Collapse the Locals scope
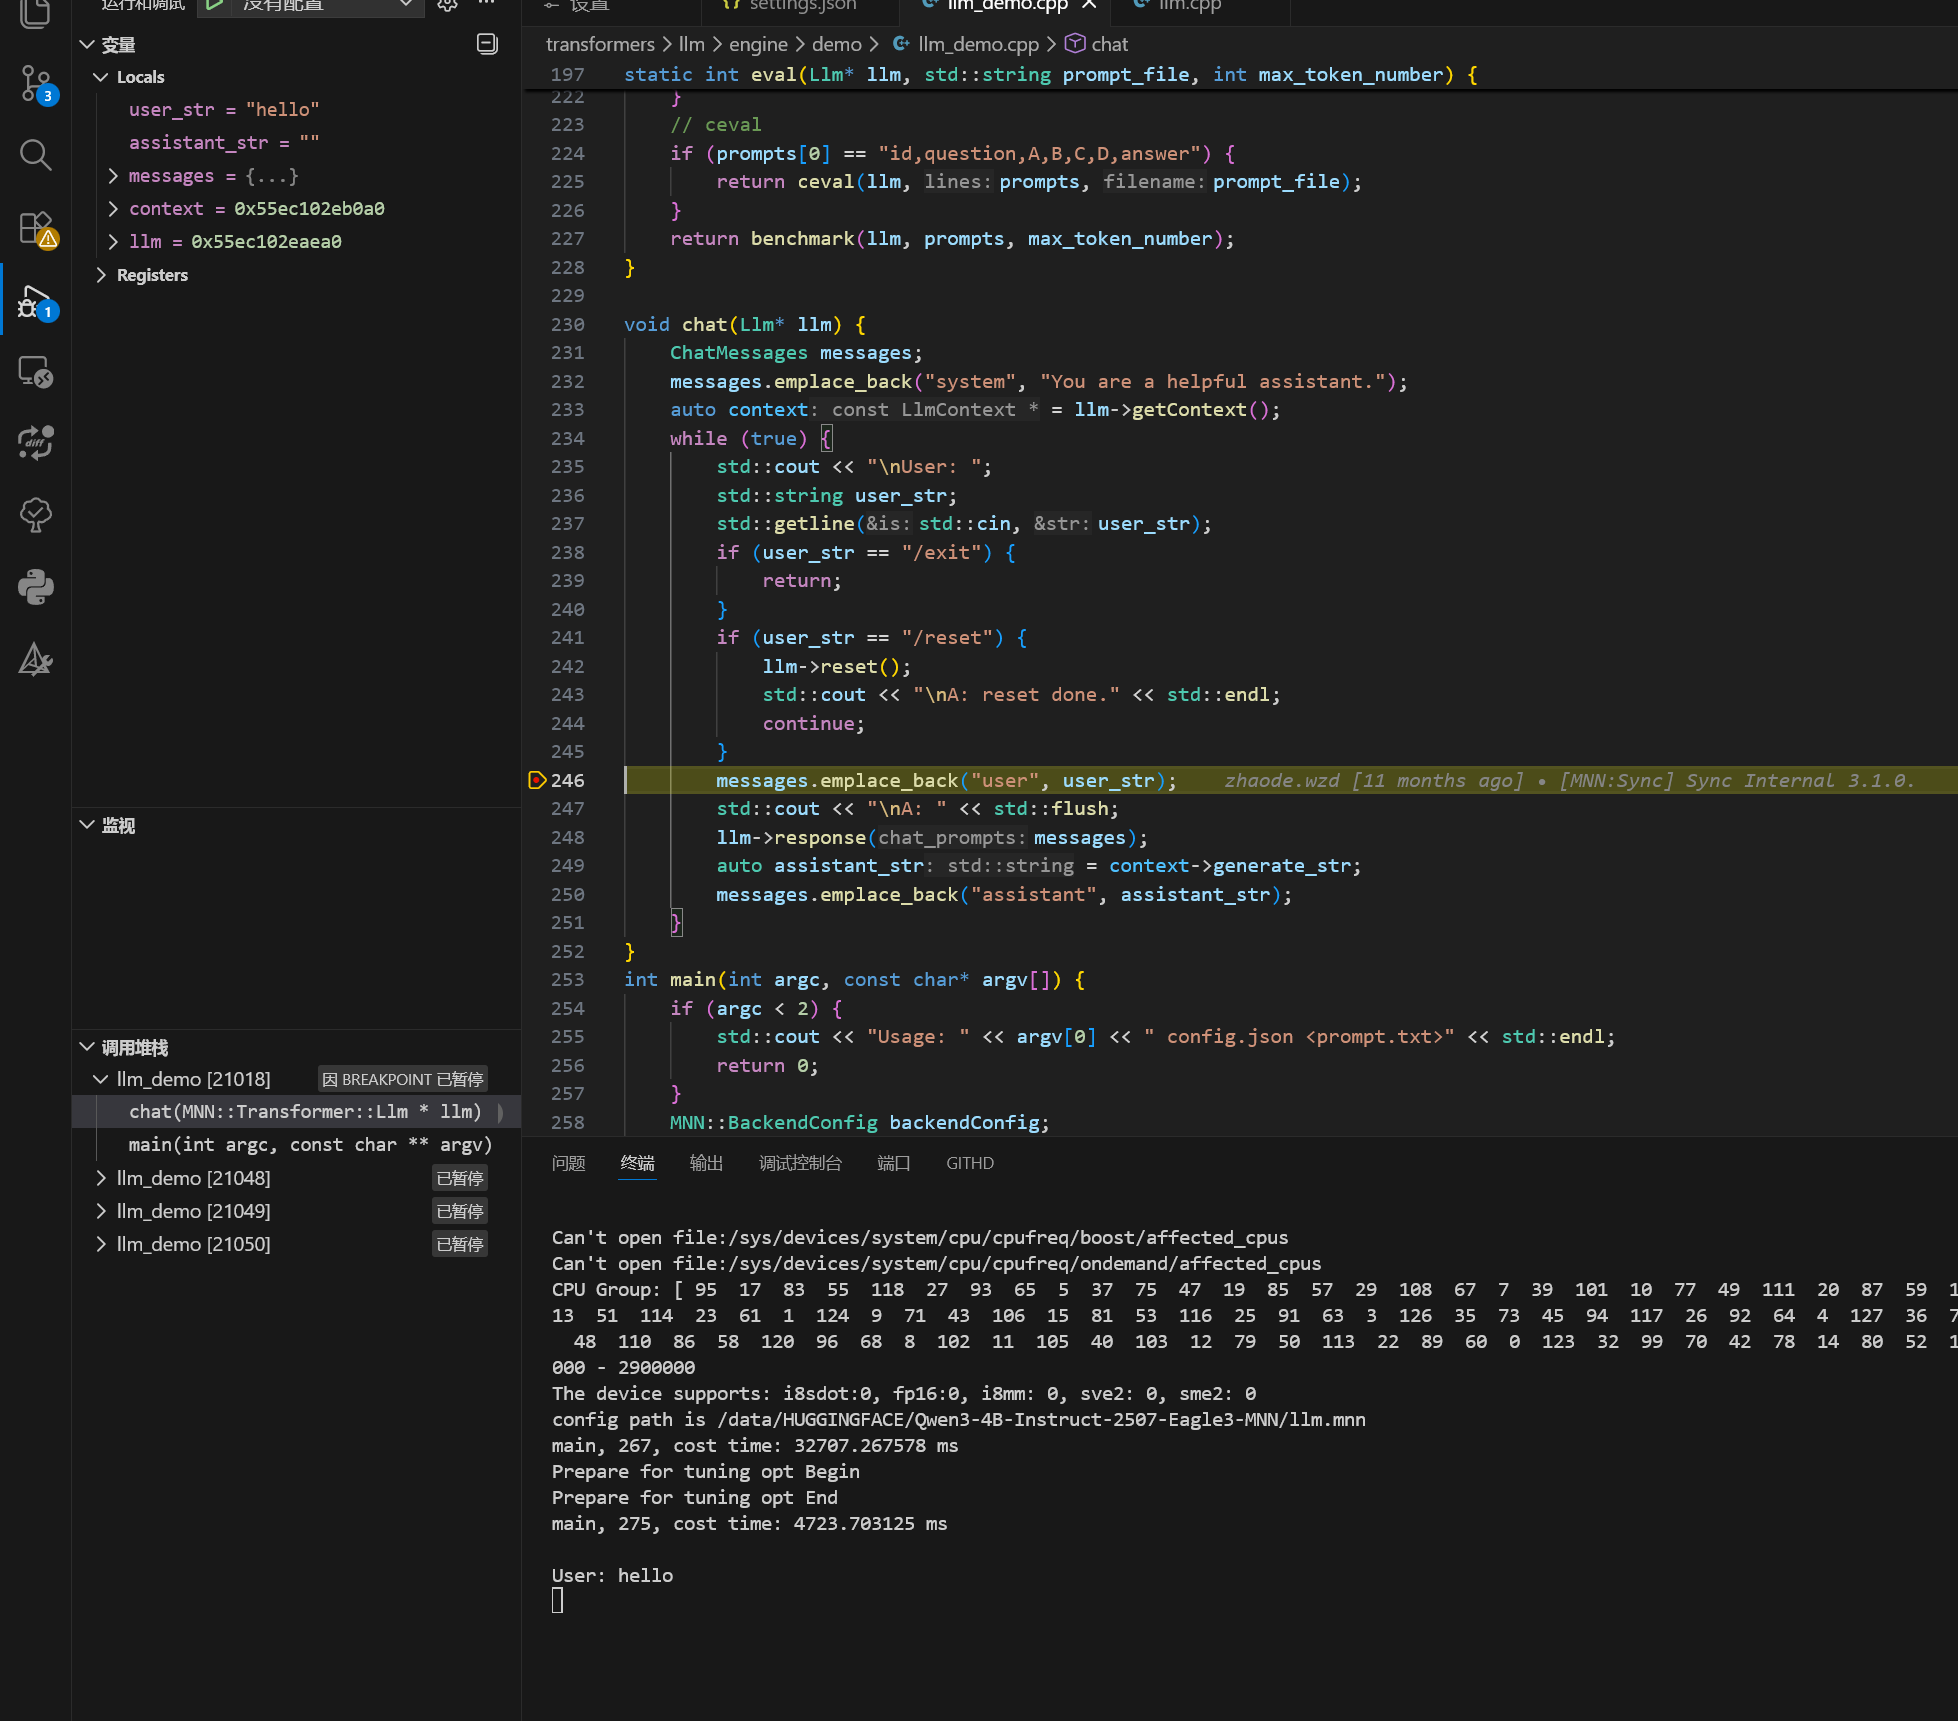This screenshot has height=1721, width=1958. point(101,77)
